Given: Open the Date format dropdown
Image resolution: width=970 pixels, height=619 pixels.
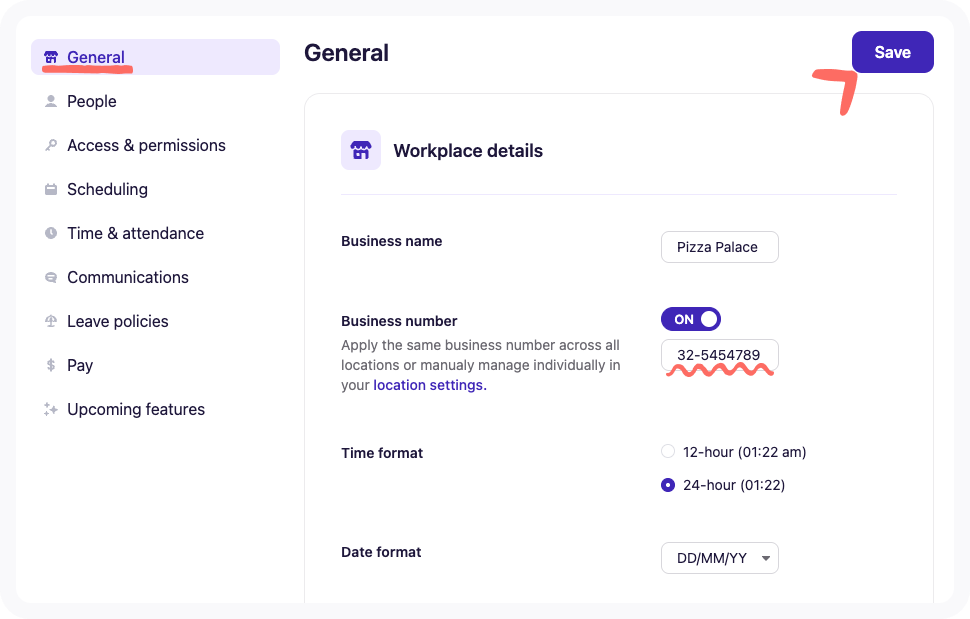Looking at the screenshot, I should click(x=719, y=558).
